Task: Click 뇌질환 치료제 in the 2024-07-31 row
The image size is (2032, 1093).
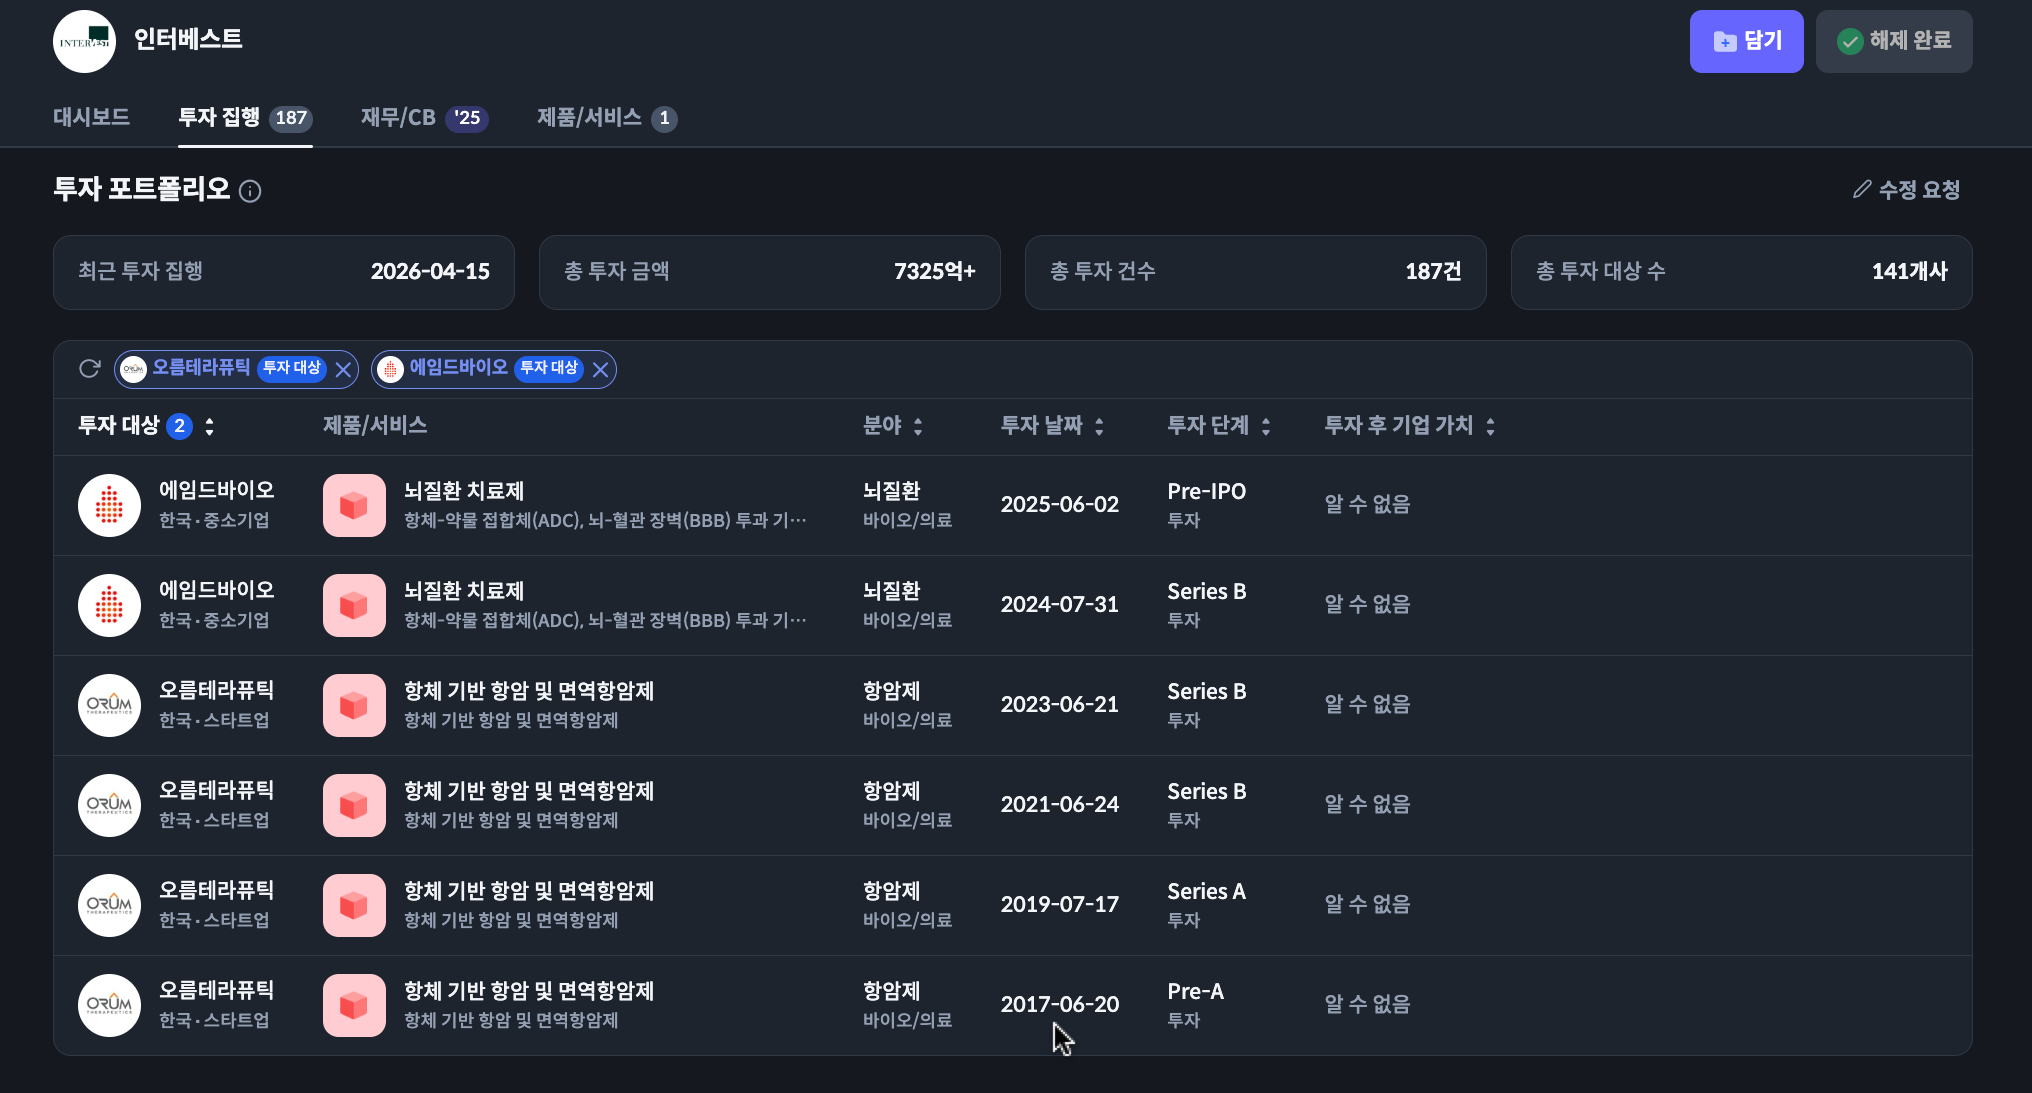Action: click(464, 591)
